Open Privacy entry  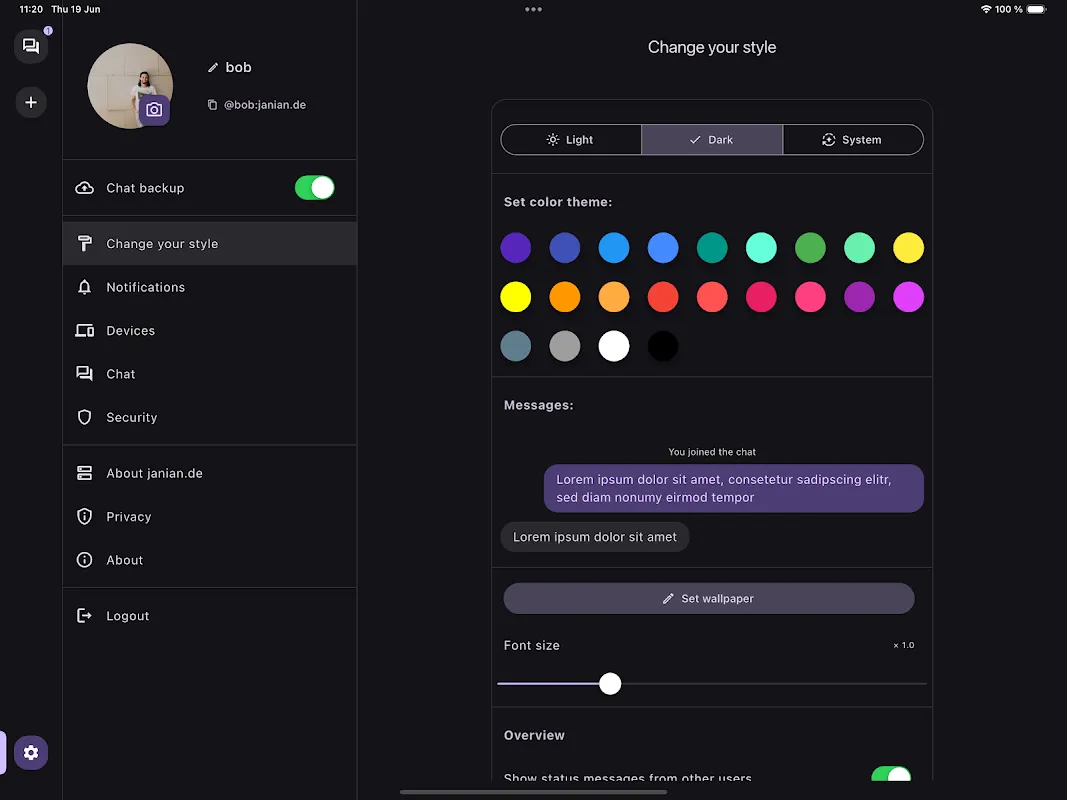pos(210,517)
